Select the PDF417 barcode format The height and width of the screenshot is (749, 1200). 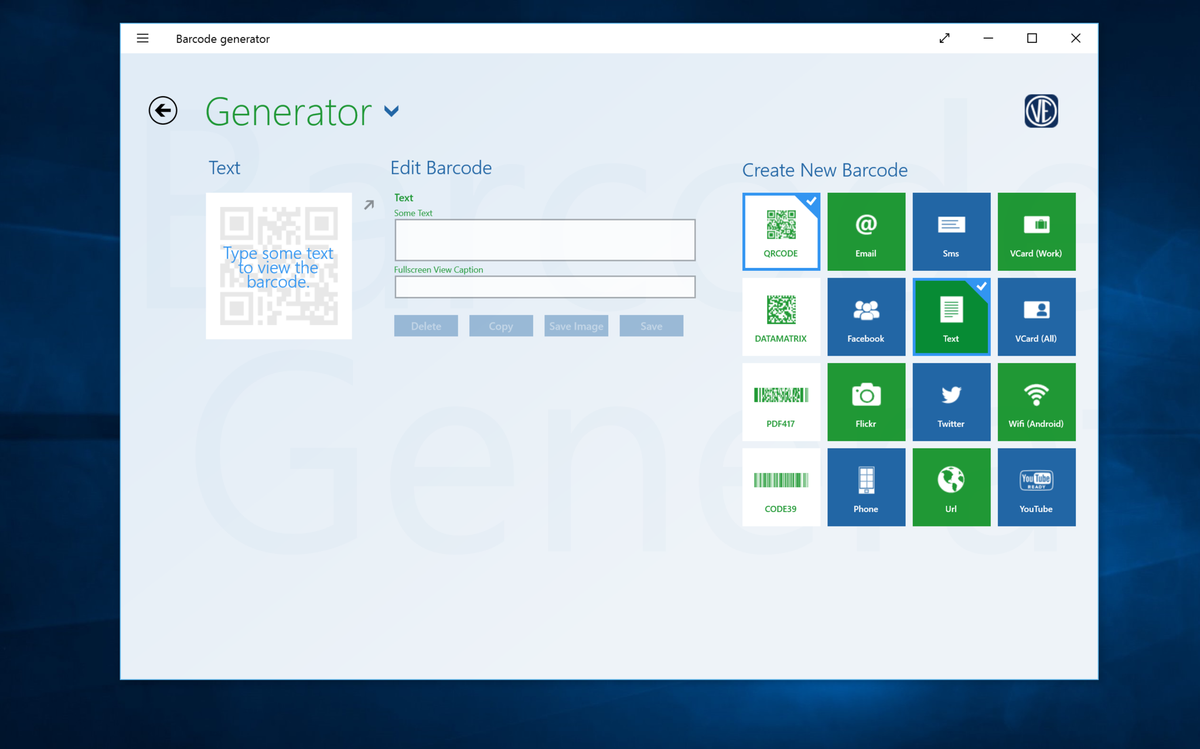click(781, 402)
